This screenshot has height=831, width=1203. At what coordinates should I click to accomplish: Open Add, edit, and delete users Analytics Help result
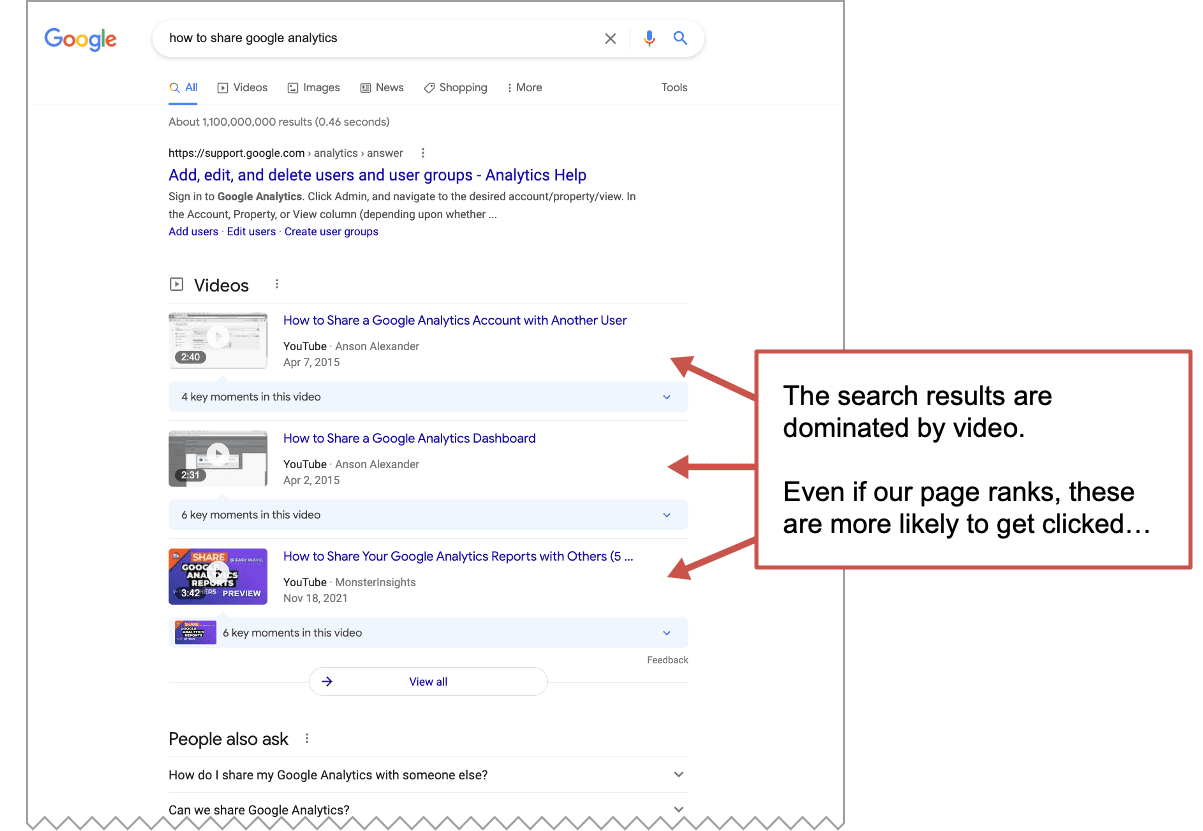coord(378,175)
